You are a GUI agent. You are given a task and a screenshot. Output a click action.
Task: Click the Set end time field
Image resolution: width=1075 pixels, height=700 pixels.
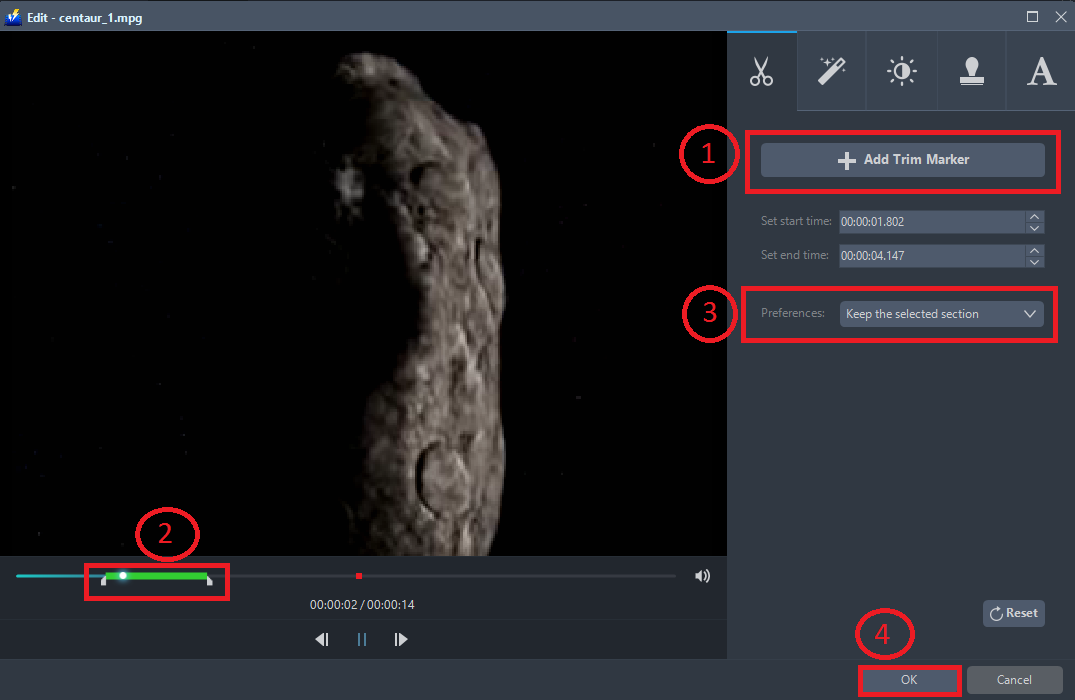coord(930,256)
